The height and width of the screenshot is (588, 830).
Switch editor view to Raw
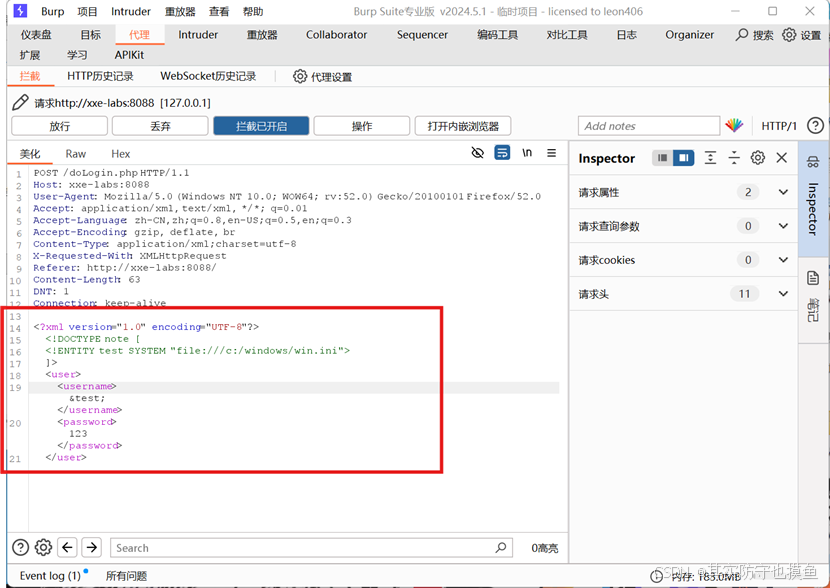click(76, 153)
